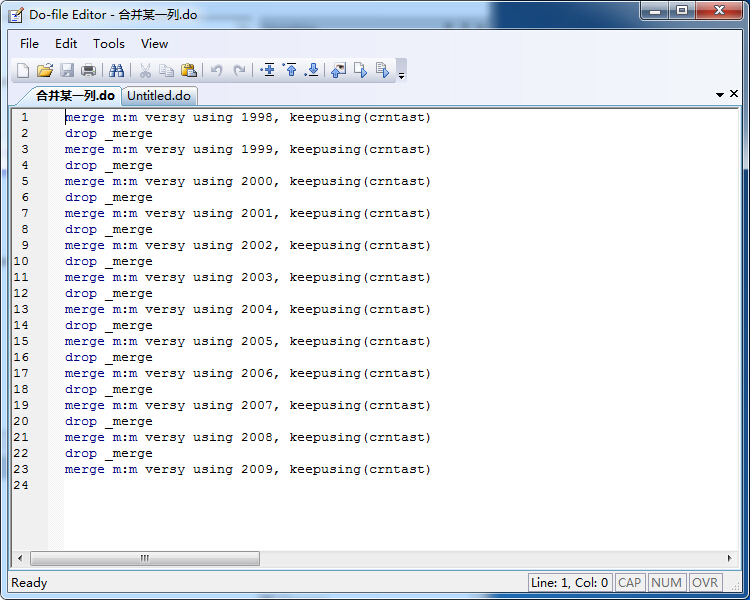This screenshot has width=750, height=600.
Task: Click the Do-file Editor title bar icon
Action: (x=16, y=15)
